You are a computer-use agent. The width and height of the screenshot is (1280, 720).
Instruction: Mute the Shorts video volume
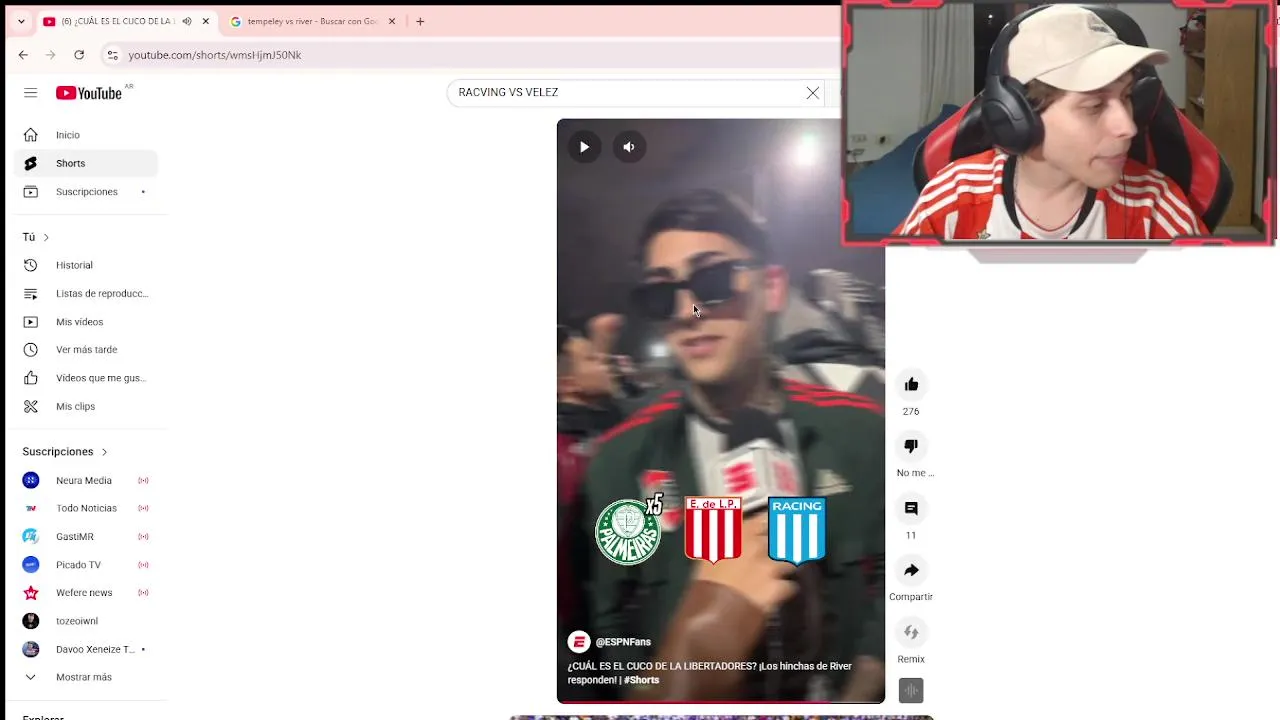pyautogui.click(x=629, y=147)
